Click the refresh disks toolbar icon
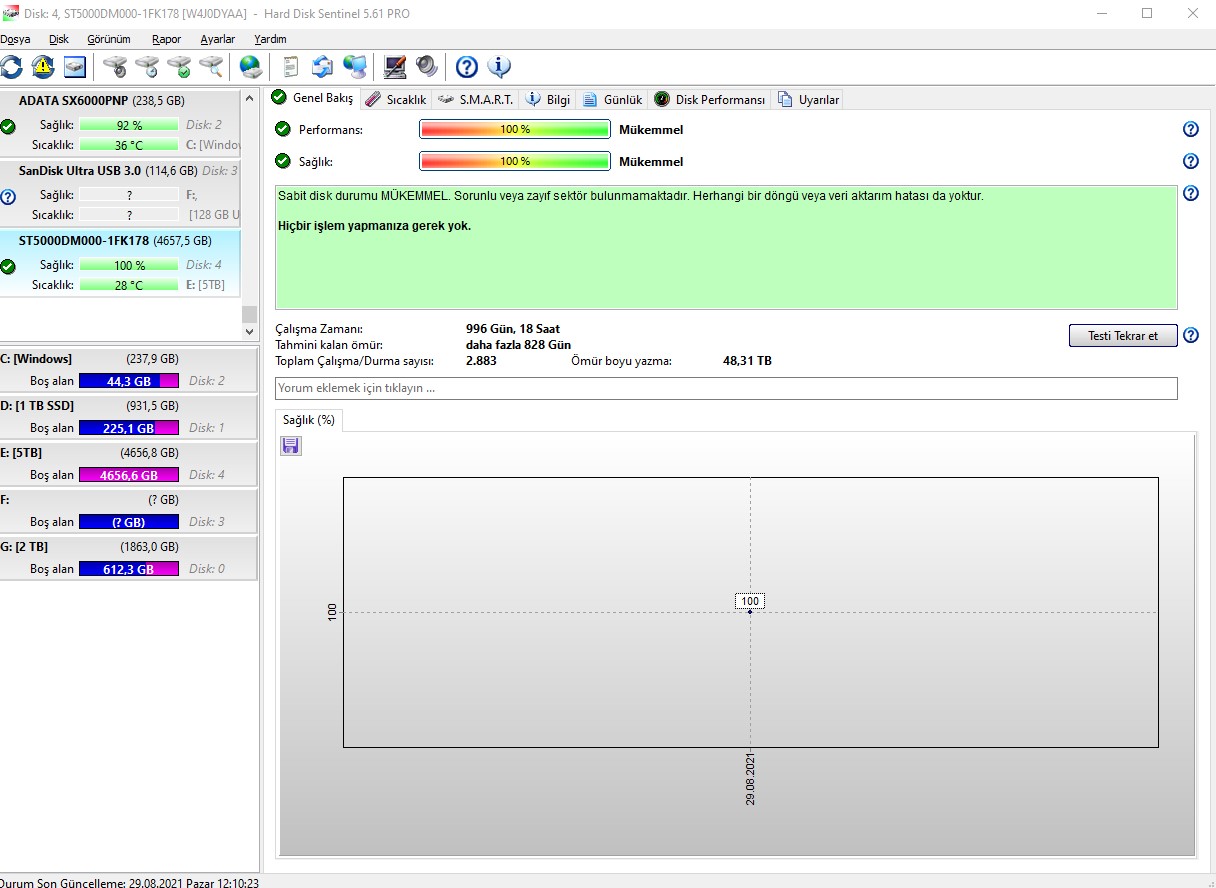The width and height of the screenshot is (1216, 888). coord(11,67)
